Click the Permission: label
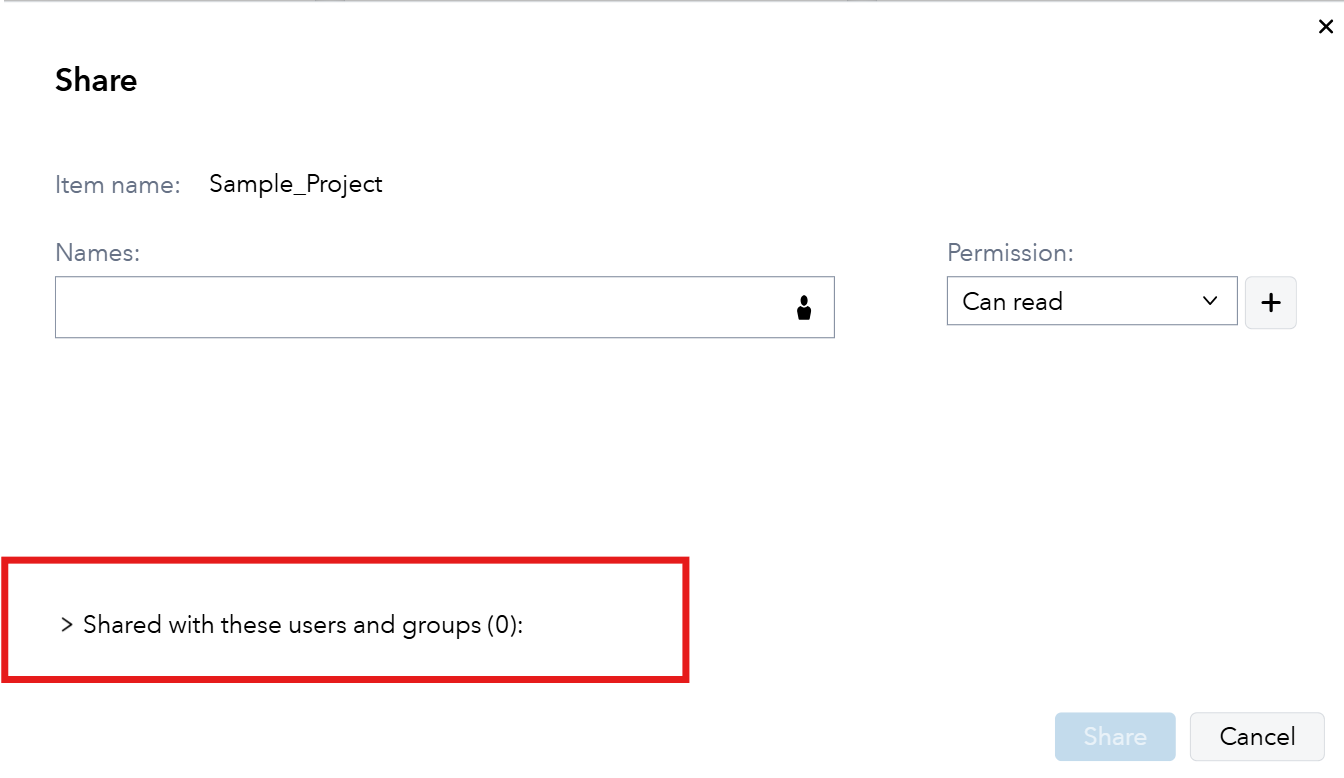 tap(1010, 253)
